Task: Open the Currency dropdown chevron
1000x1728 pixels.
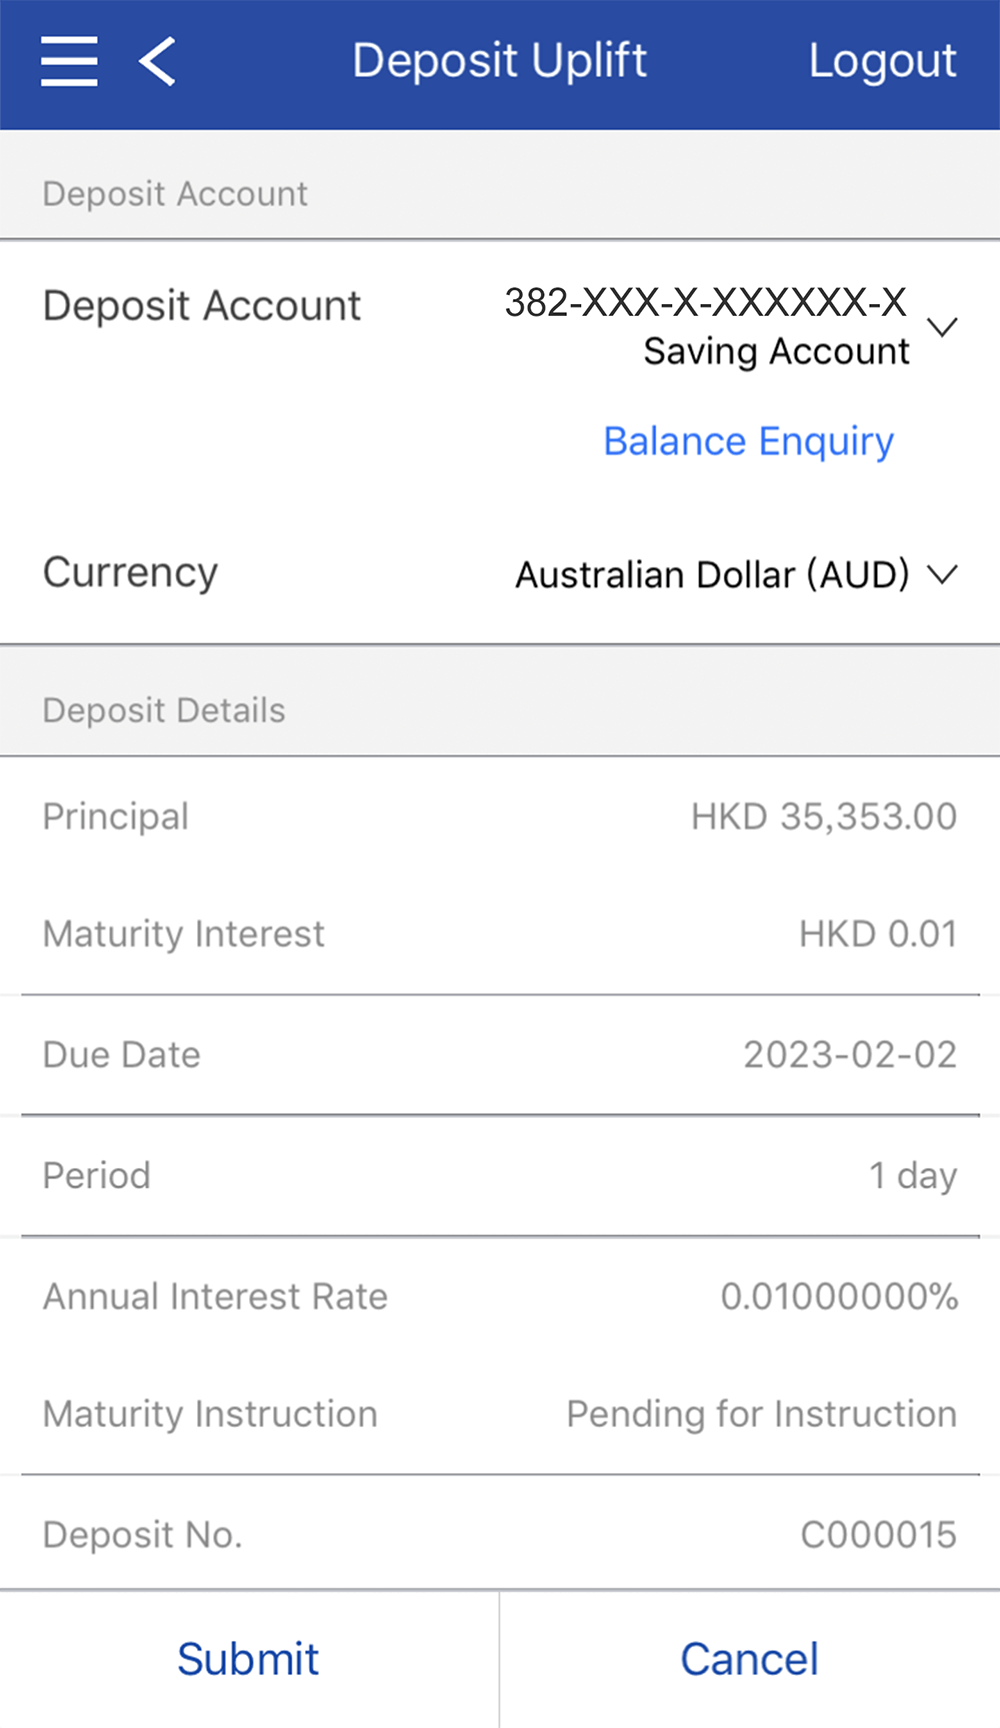Action: [x=942, y=574]
